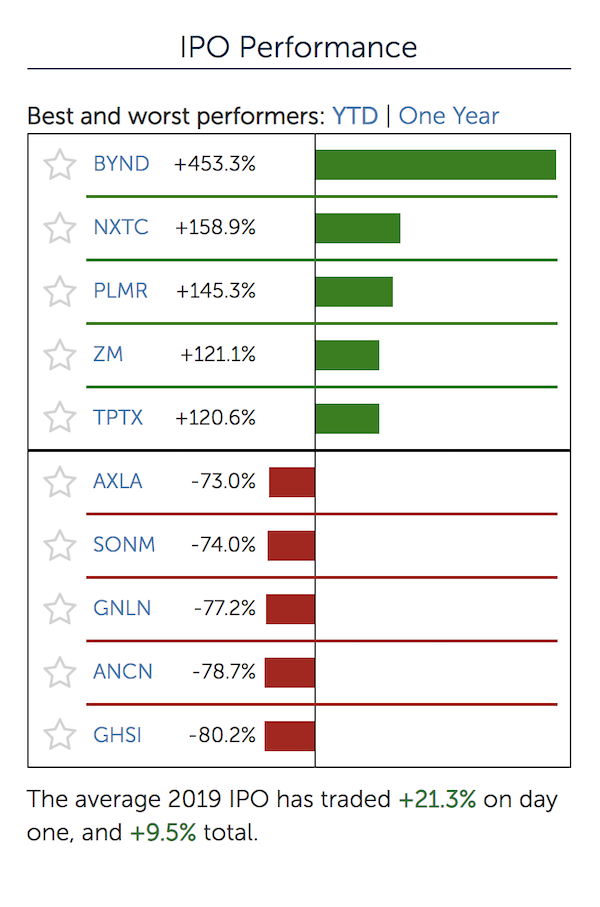600x907 pixels.
Task: Open the GHSI ticker link
Action: [117, 735]
